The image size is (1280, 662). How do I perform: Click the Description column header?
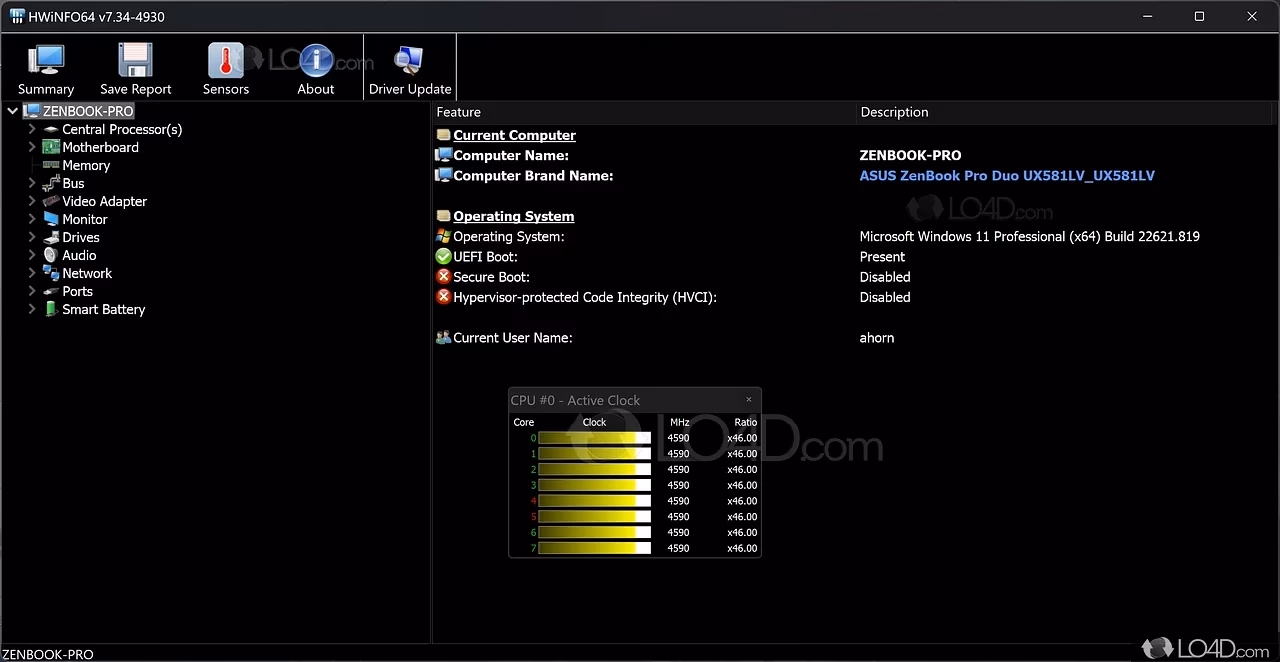click(894, 112)
